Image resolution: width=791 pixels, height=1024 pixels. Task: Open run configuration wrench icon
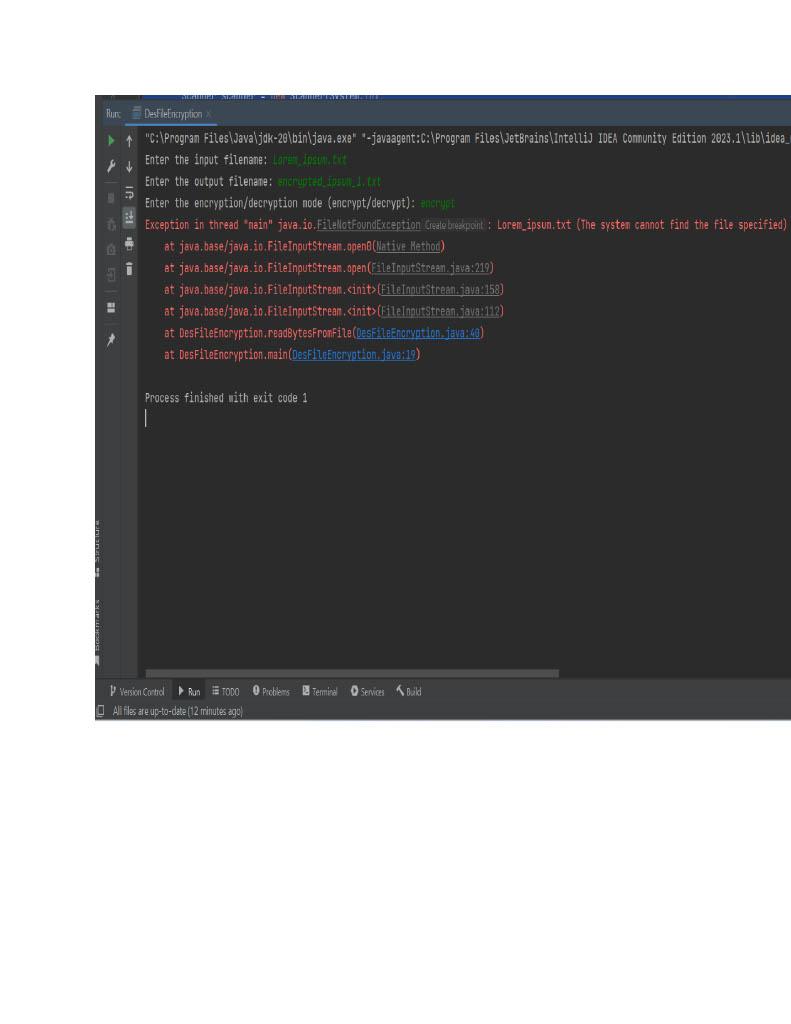[x=111, y=167]
